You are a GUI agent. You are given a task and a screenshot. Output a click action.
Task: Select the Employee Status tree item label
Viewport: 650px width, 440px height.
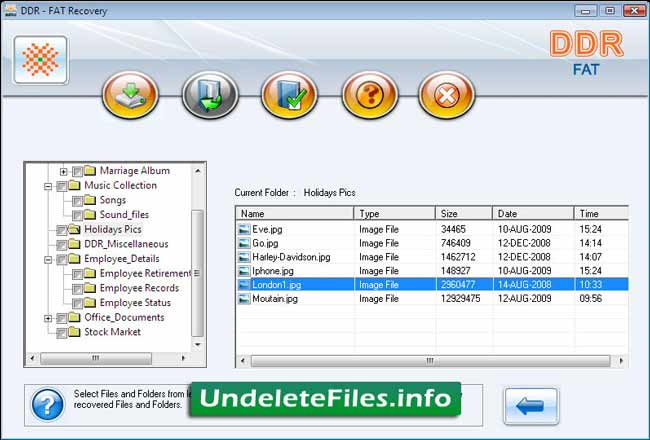[x=135, y=303]
